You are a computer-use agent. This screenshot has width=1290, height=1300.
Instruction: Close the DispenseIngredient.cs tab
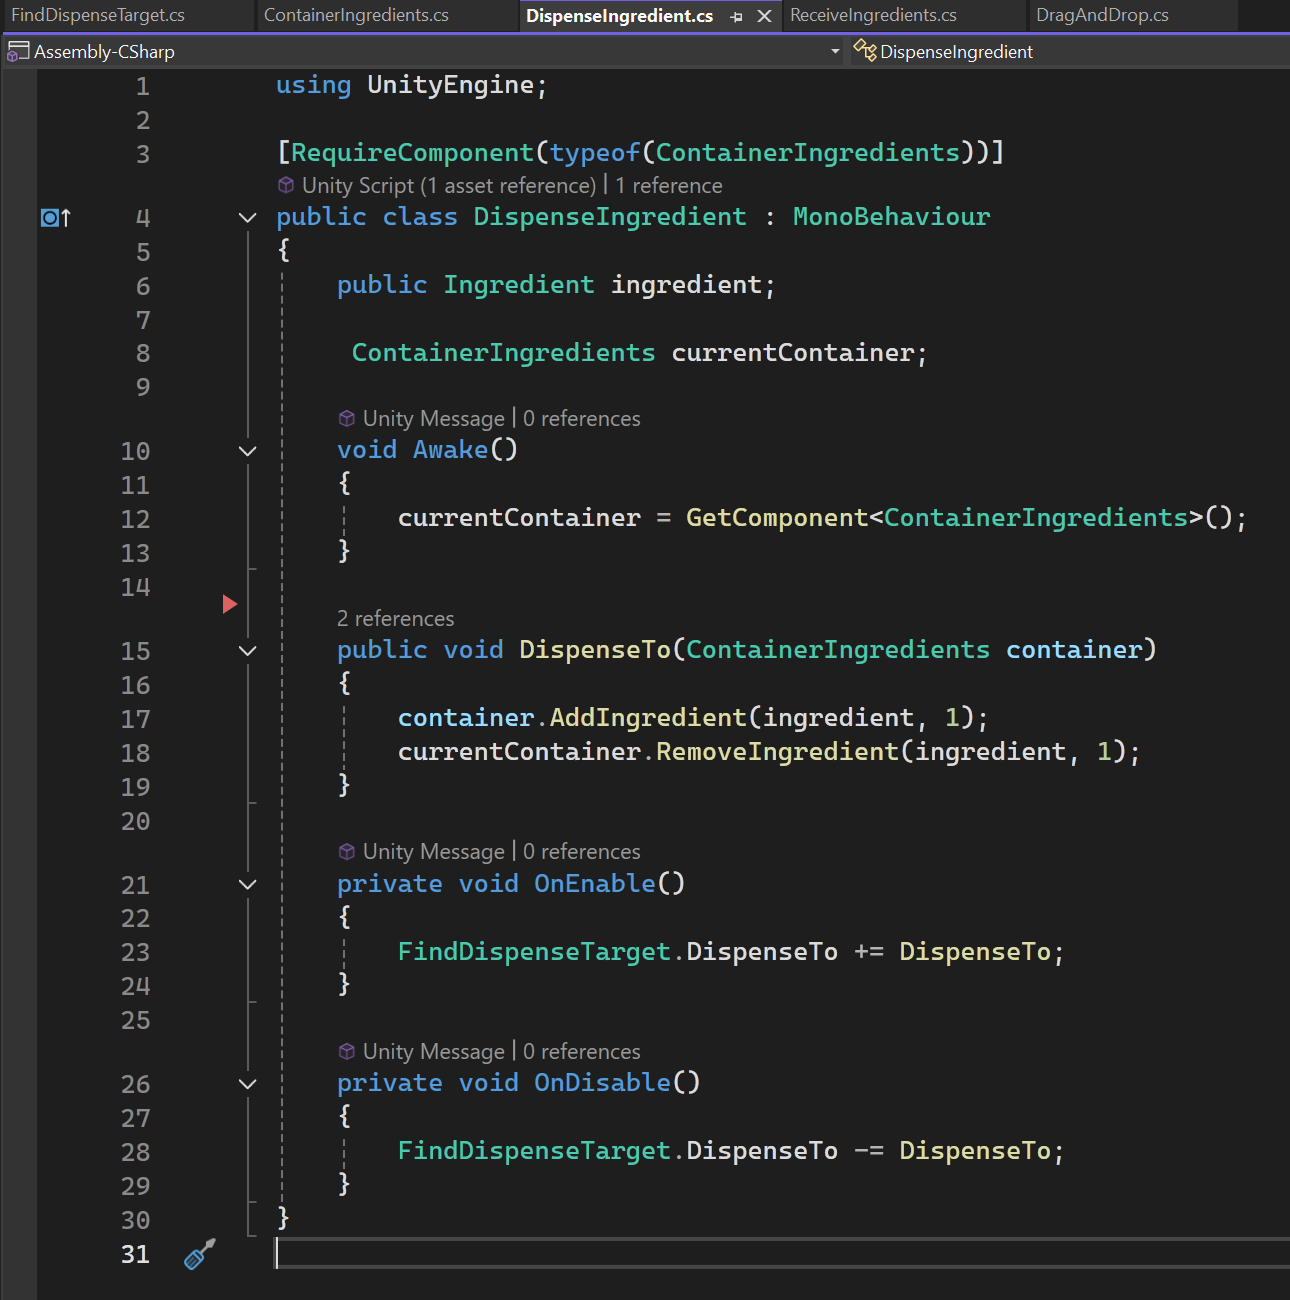[764, 16]
